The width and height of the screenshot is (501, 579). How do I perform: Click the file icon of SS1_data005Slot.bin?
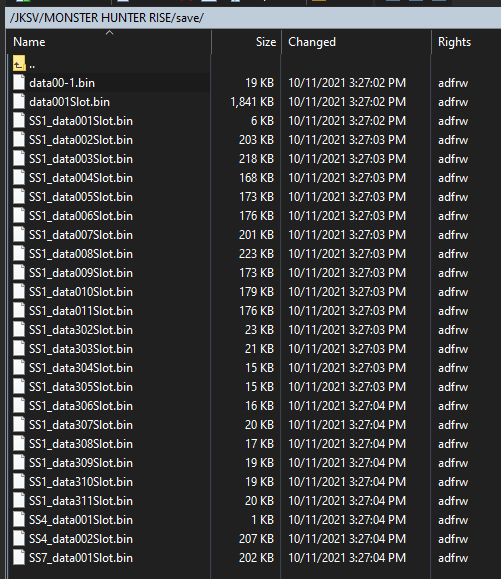click(x=19, y=197)
